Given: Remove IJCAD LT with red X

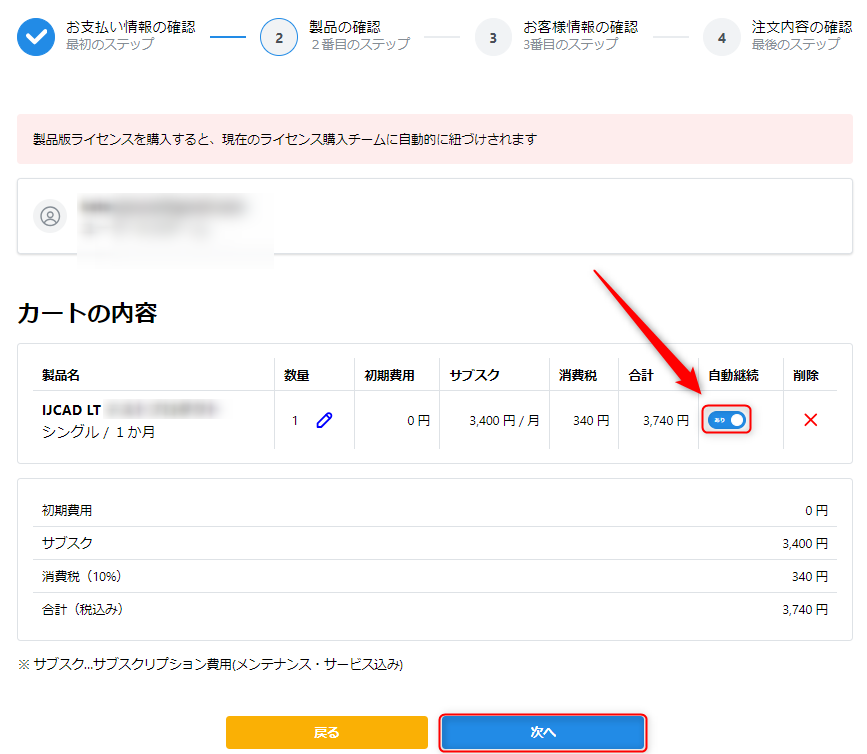Looking at the screenshot, I should point(811,420).
